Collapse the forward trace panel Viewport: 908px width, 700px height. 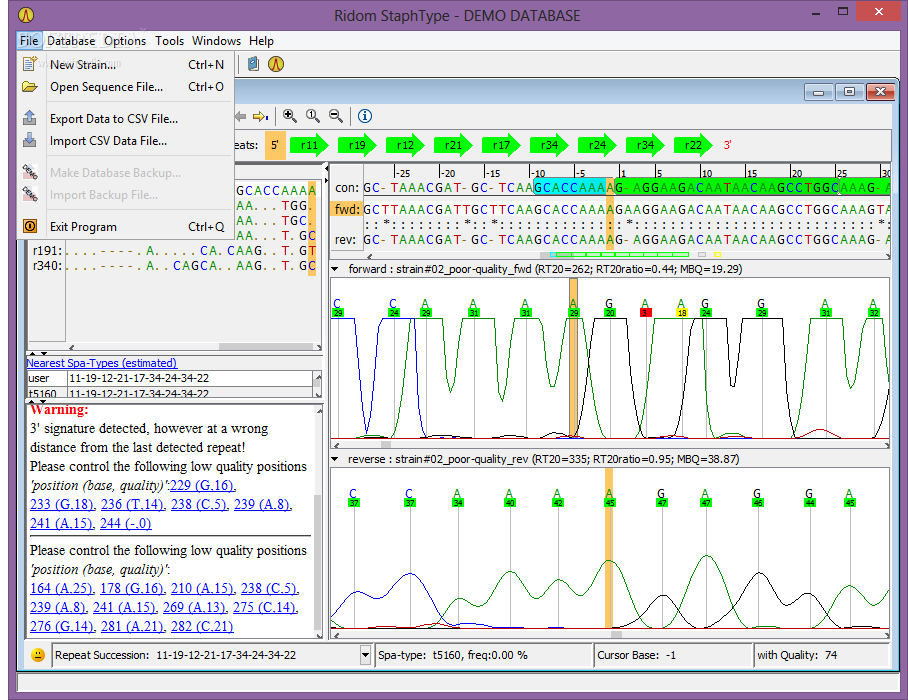335,269
